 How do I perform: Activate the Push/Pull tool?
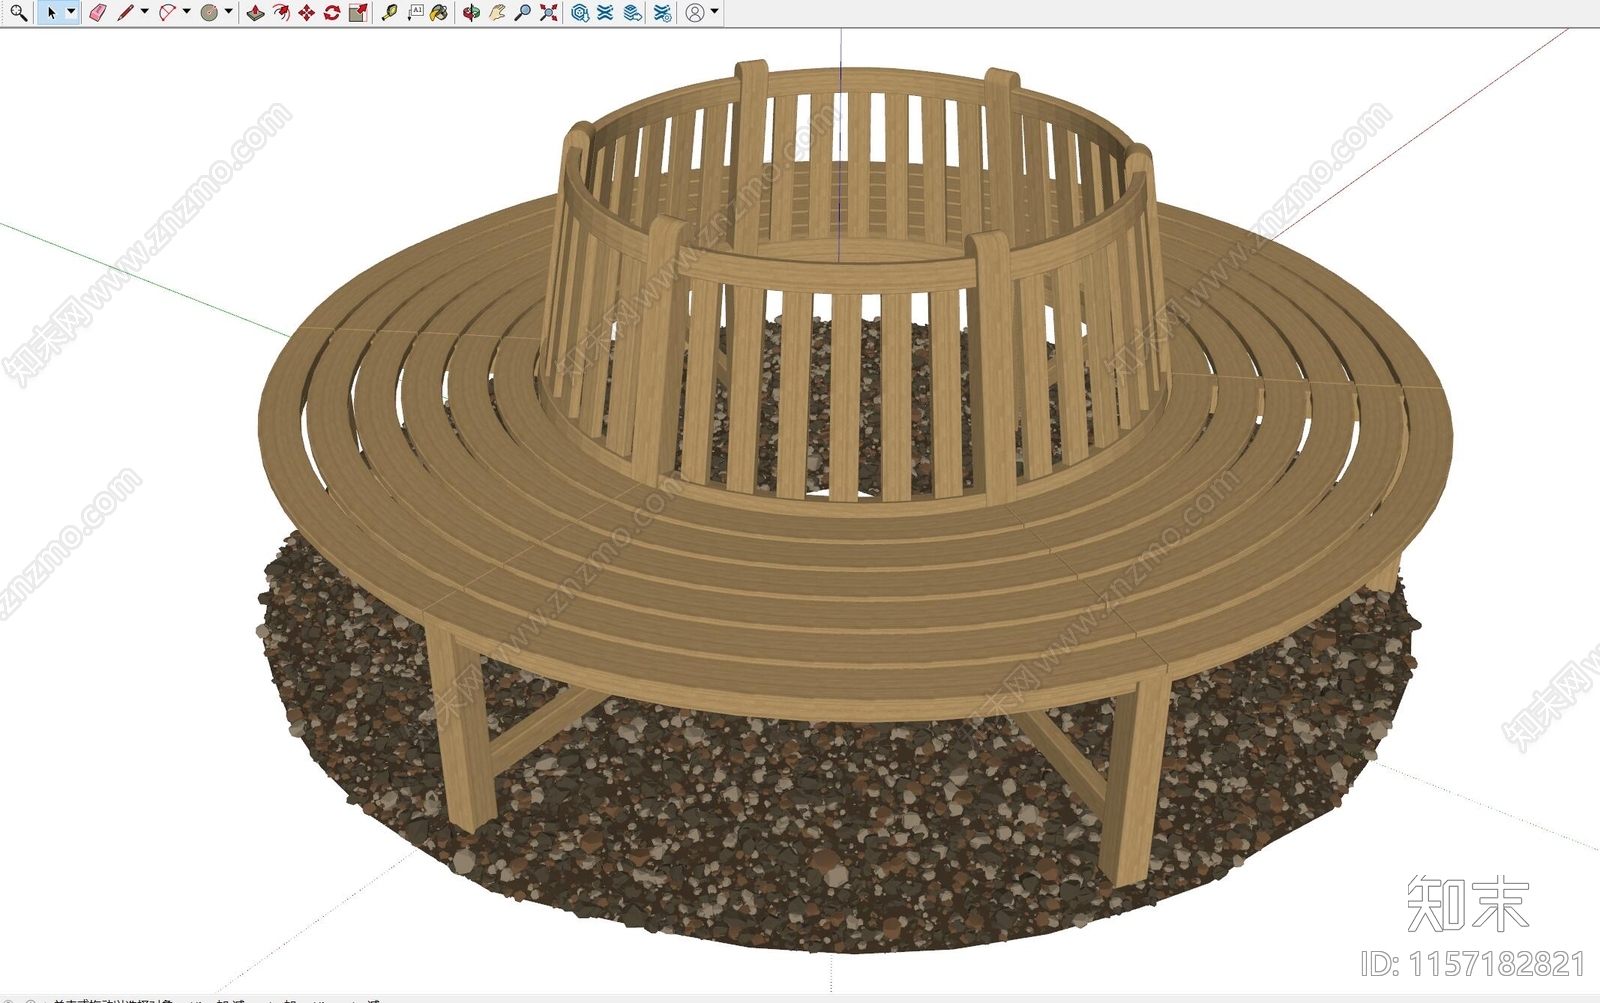click(x=255, y=13)
